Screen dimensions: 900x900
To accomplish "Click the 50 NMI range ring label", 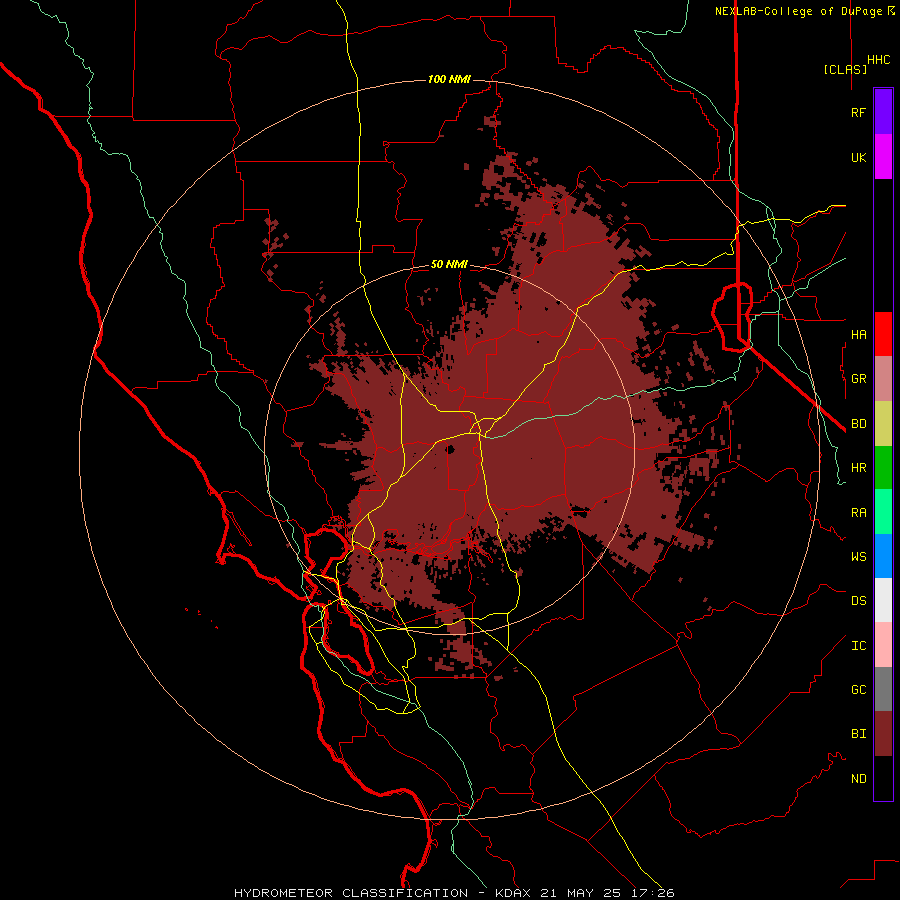I will coord(449,264).
